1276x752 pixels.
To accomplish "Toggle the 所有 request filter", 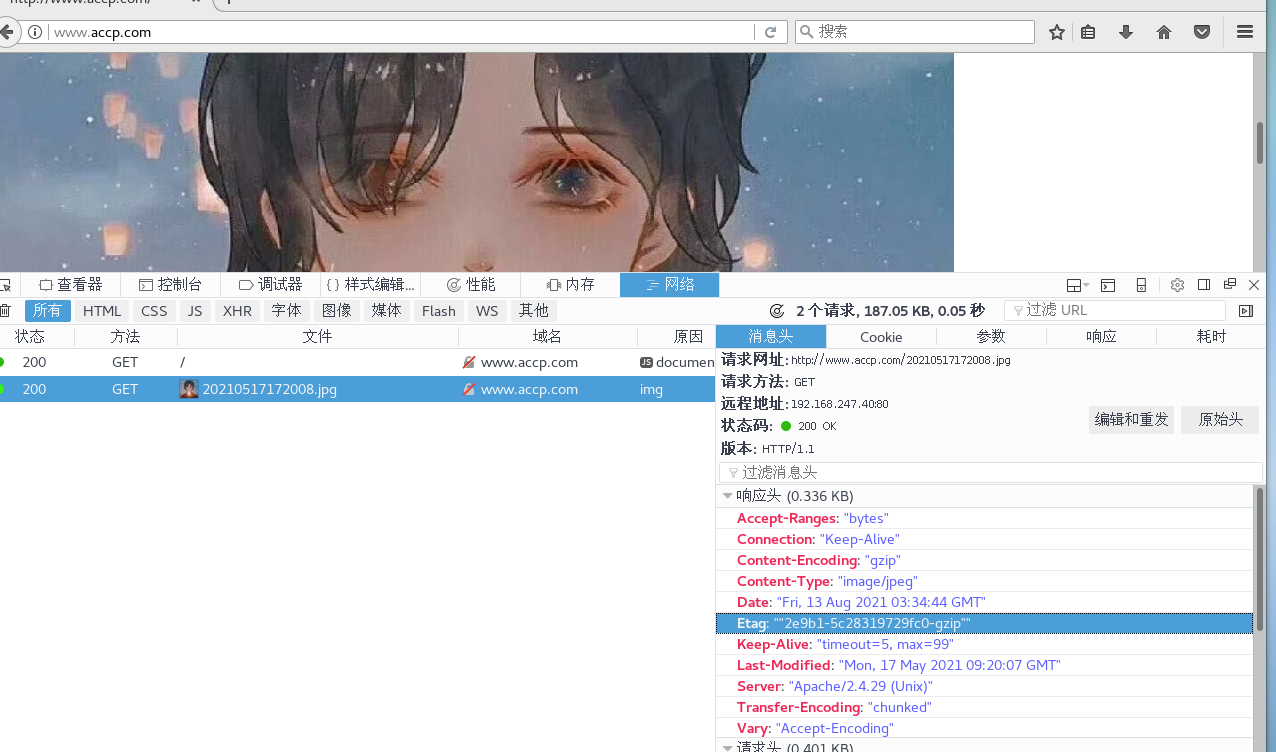I will 48,311.
